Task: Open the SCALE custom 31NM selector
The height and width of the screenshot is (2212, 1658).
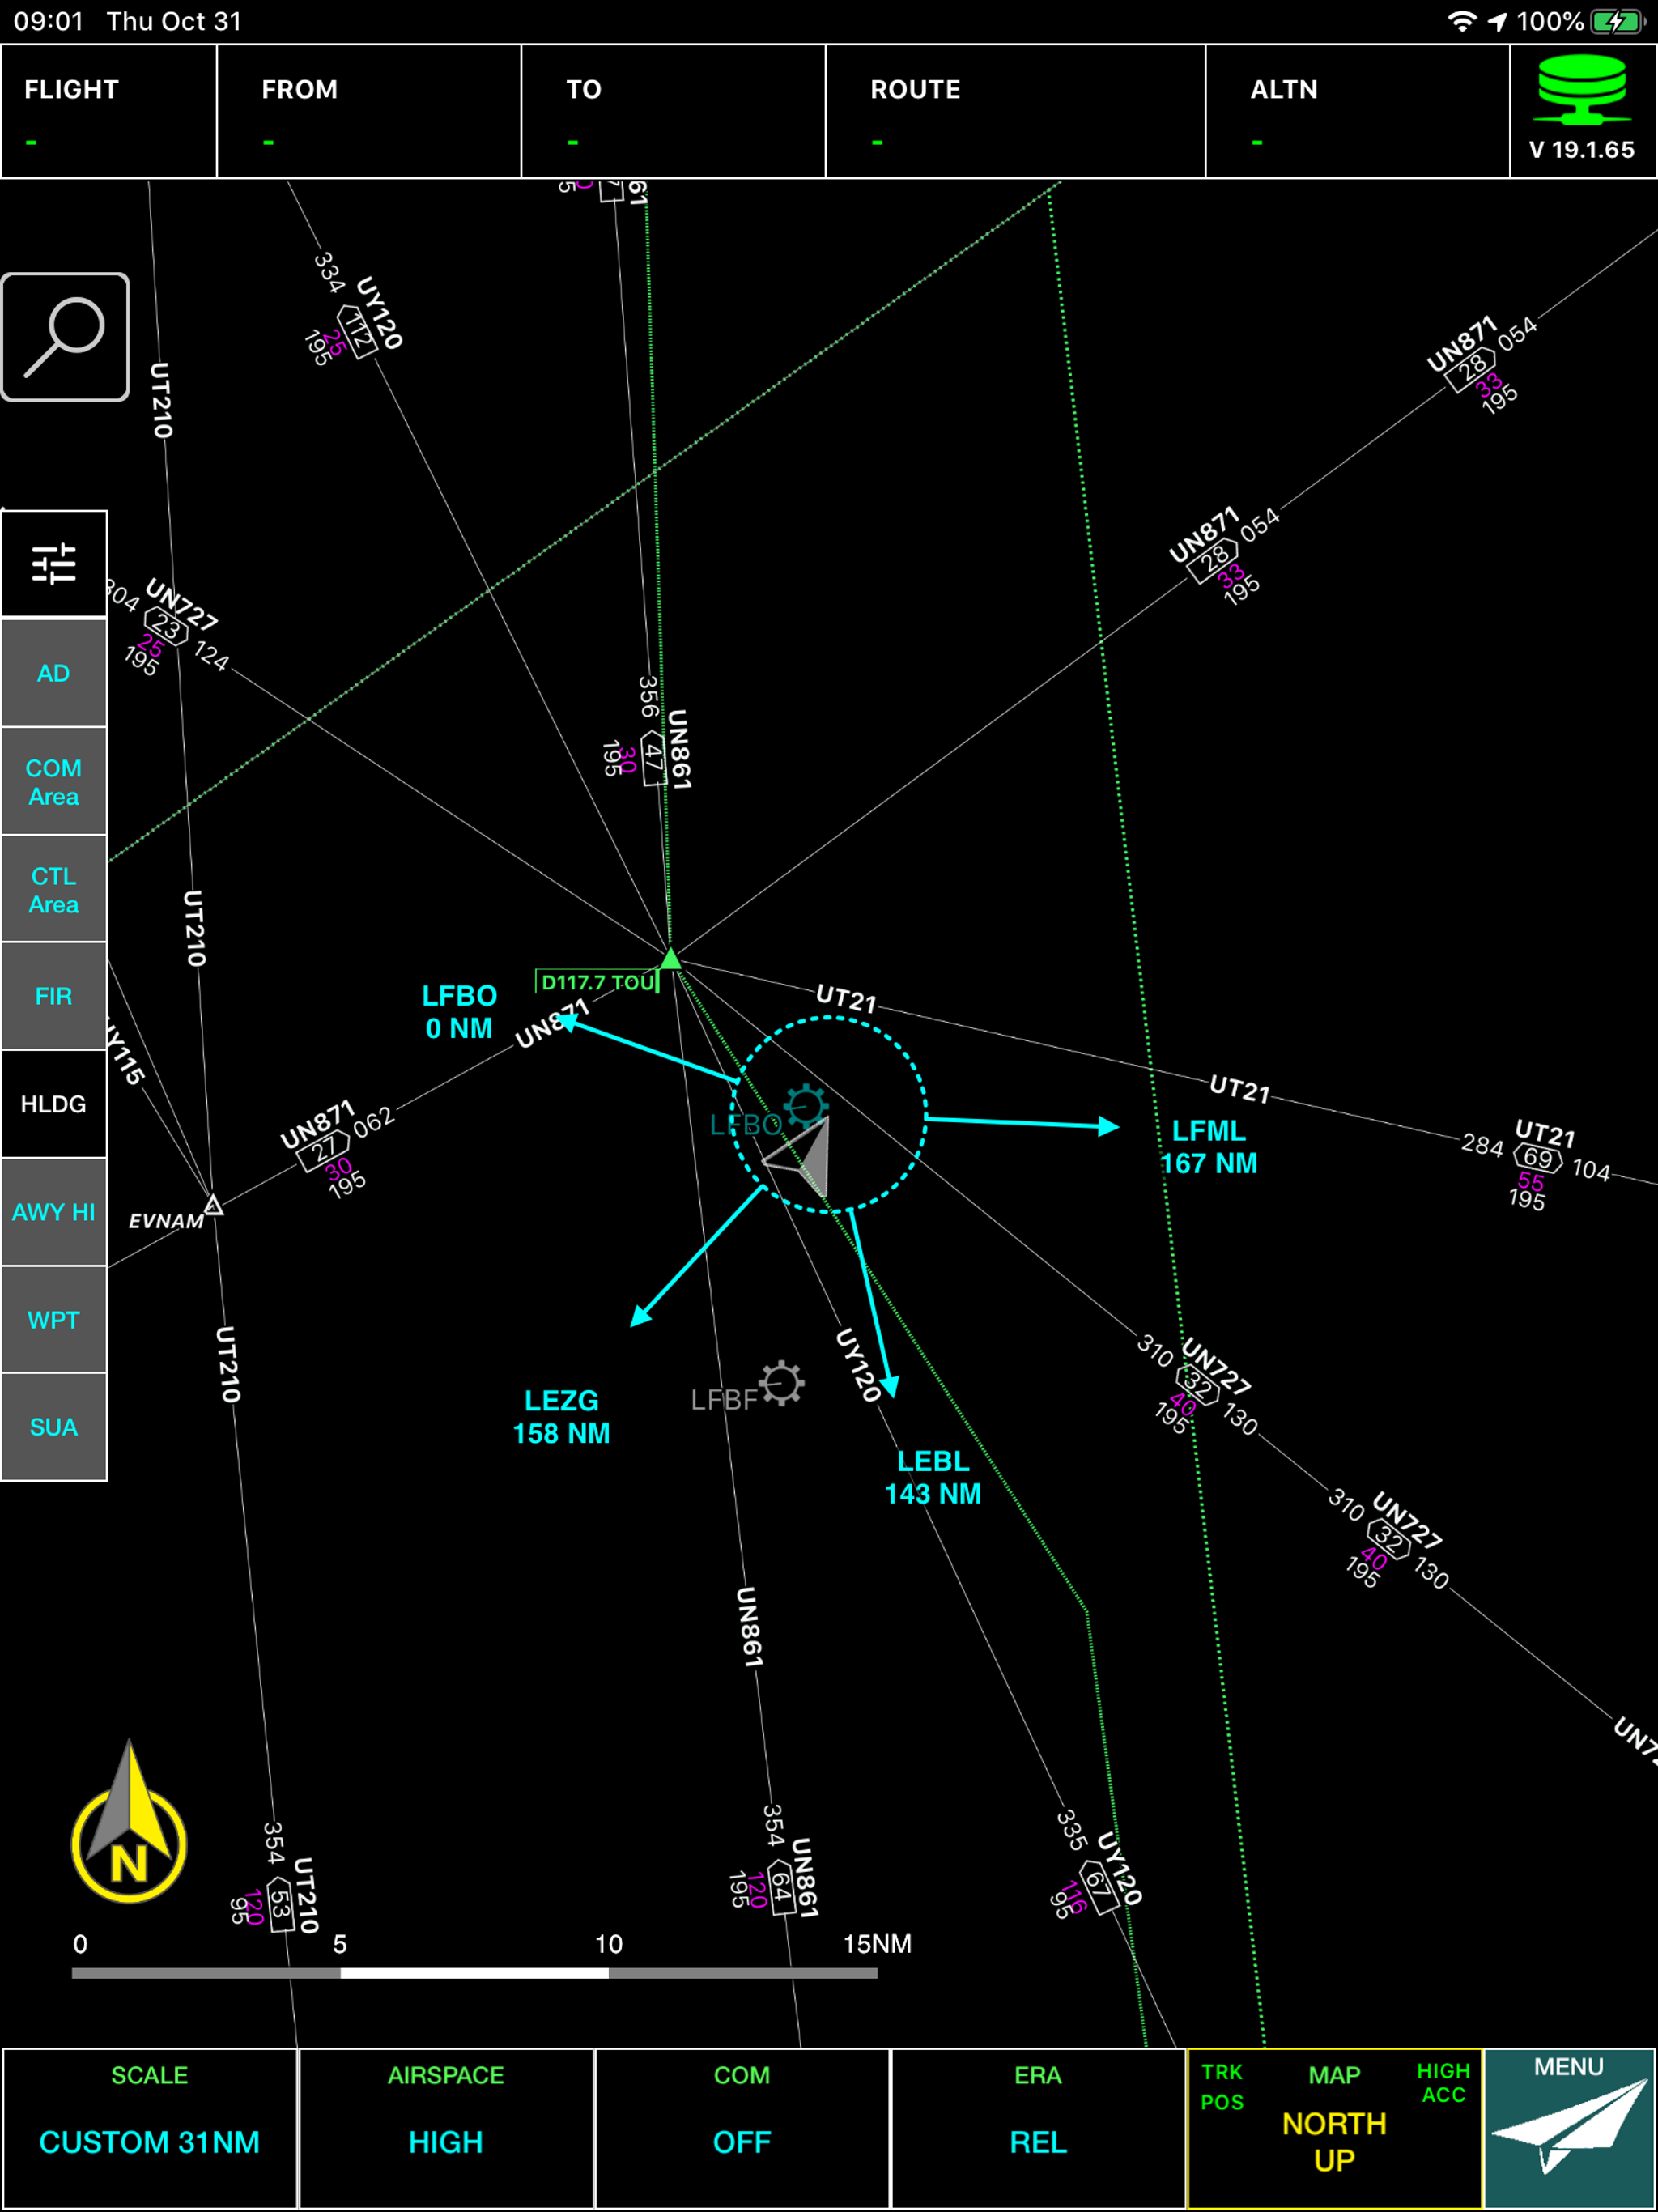Action: coord(149,2127)
